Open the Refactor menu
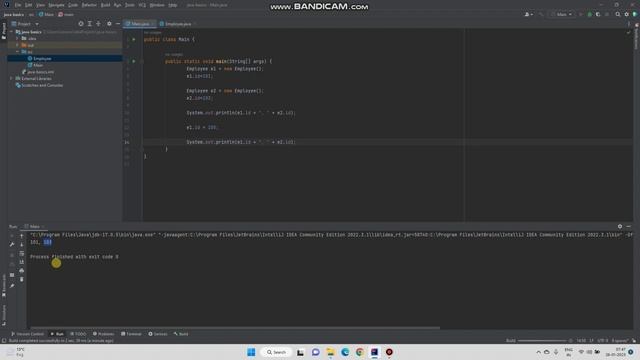The height and width of the screenshot is (360, 640). click(x=89, y=5)
